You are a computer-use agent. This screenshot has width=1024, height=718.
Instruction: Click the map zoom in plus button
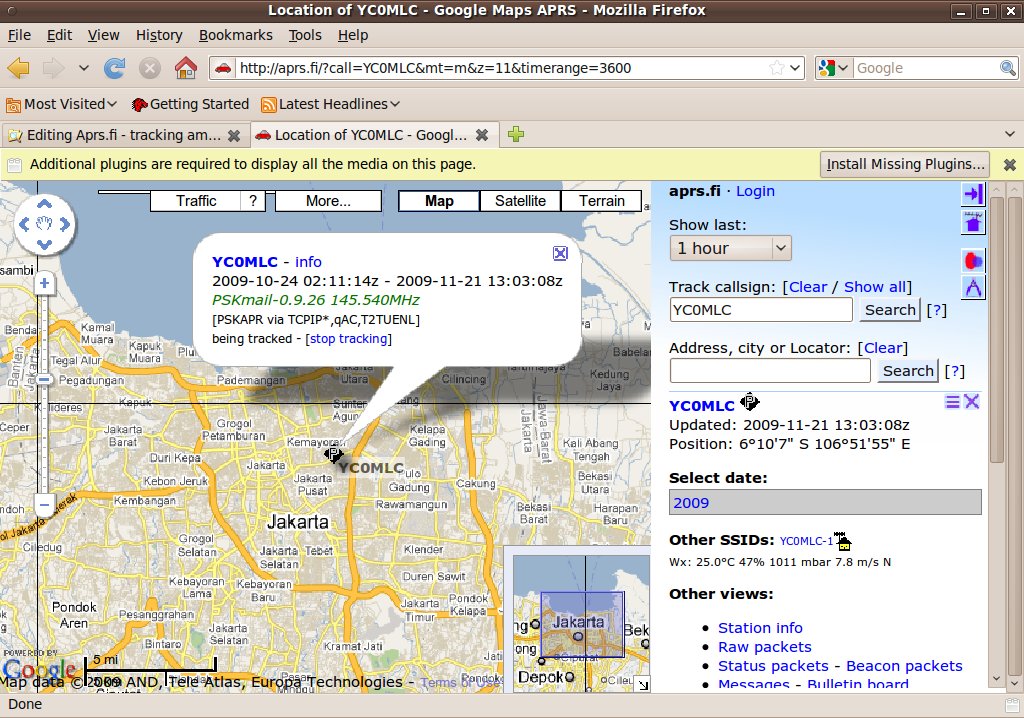43,284
